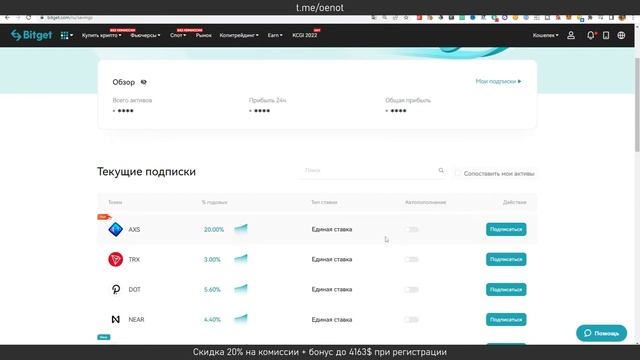Image resolution: width=640 pixels, height=360 pixels.
Task: Click the AXS rate chart icon
Action: point(241,229)
